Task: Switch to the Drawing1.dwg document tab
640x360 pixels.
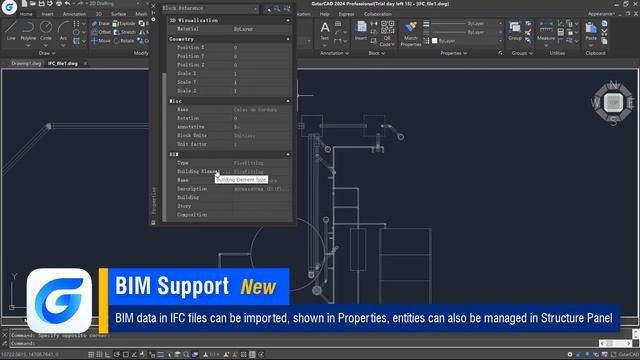Action: coord(26,64)
